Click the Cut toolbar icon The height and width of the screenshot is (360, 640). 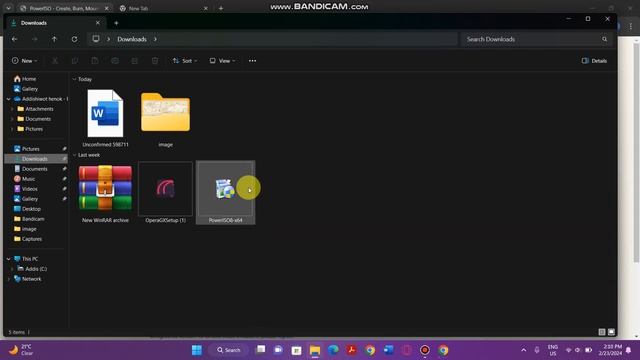point(55,61)
